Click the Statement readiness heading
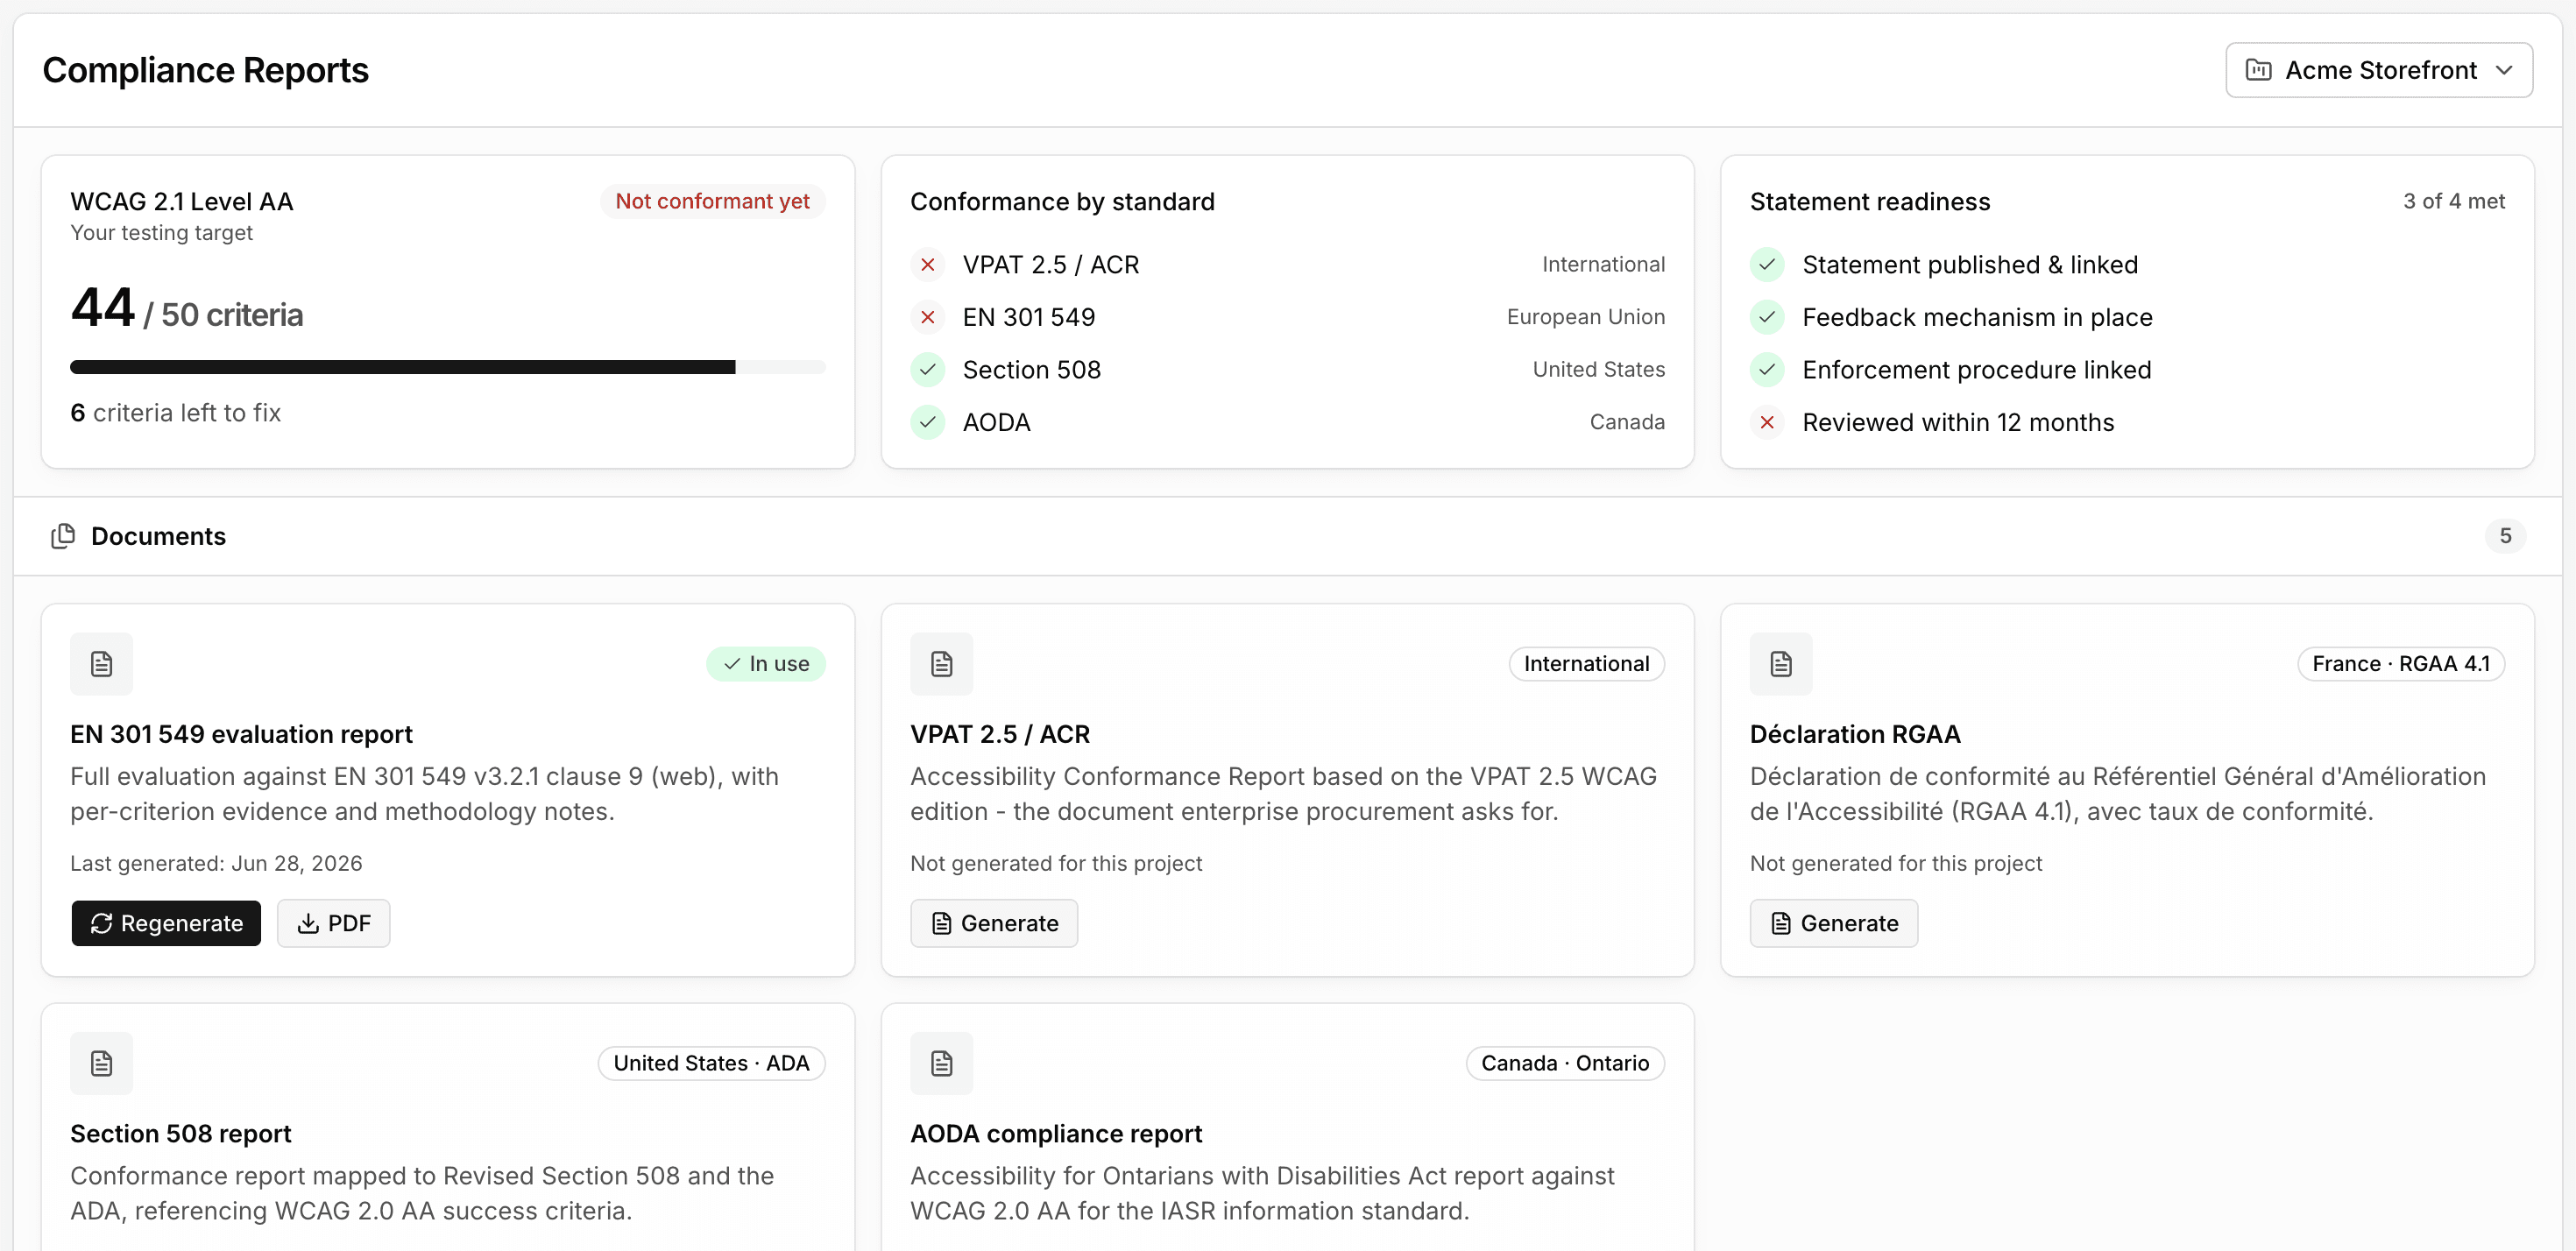The image size is (2576, 1251). [1870, 201]
